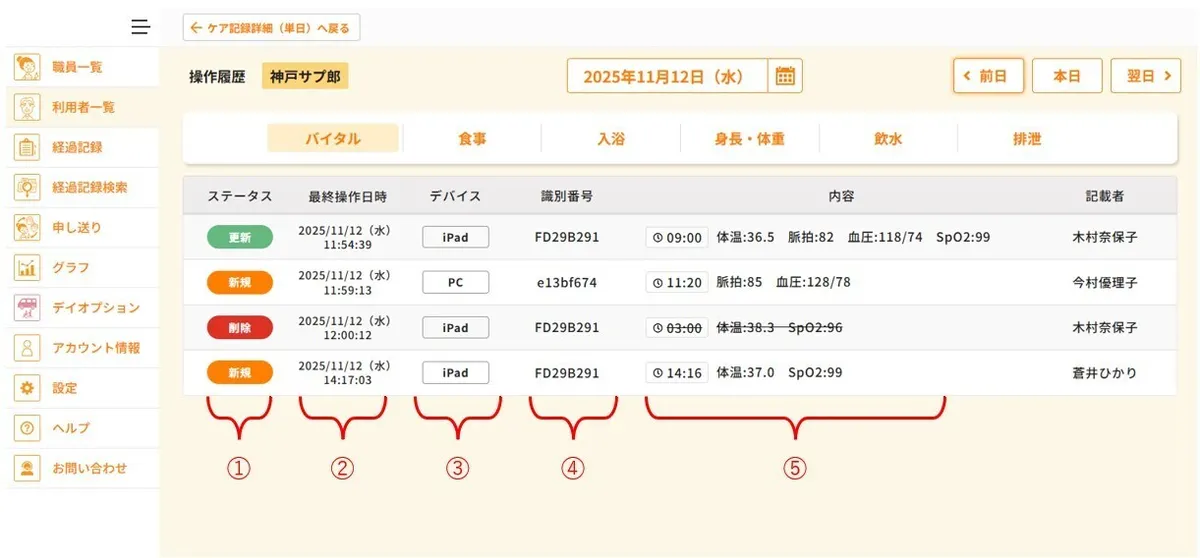
Task: Go to 申し送り in the sidebar
Action: click(77, 227)
